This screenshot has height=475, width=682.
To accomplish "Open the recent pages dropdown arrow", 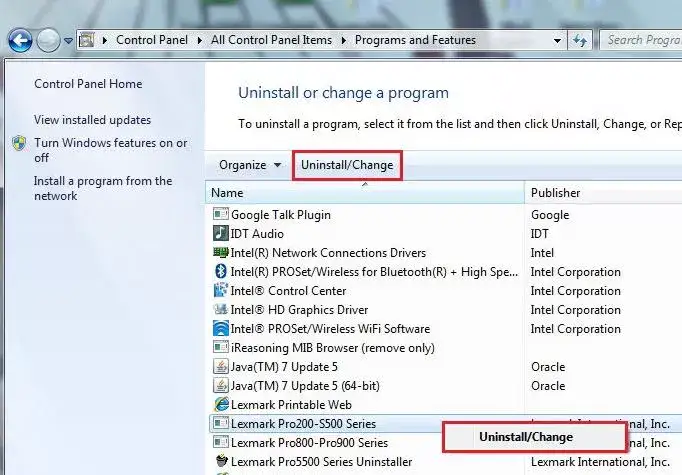I will click(x=68, y=41).
